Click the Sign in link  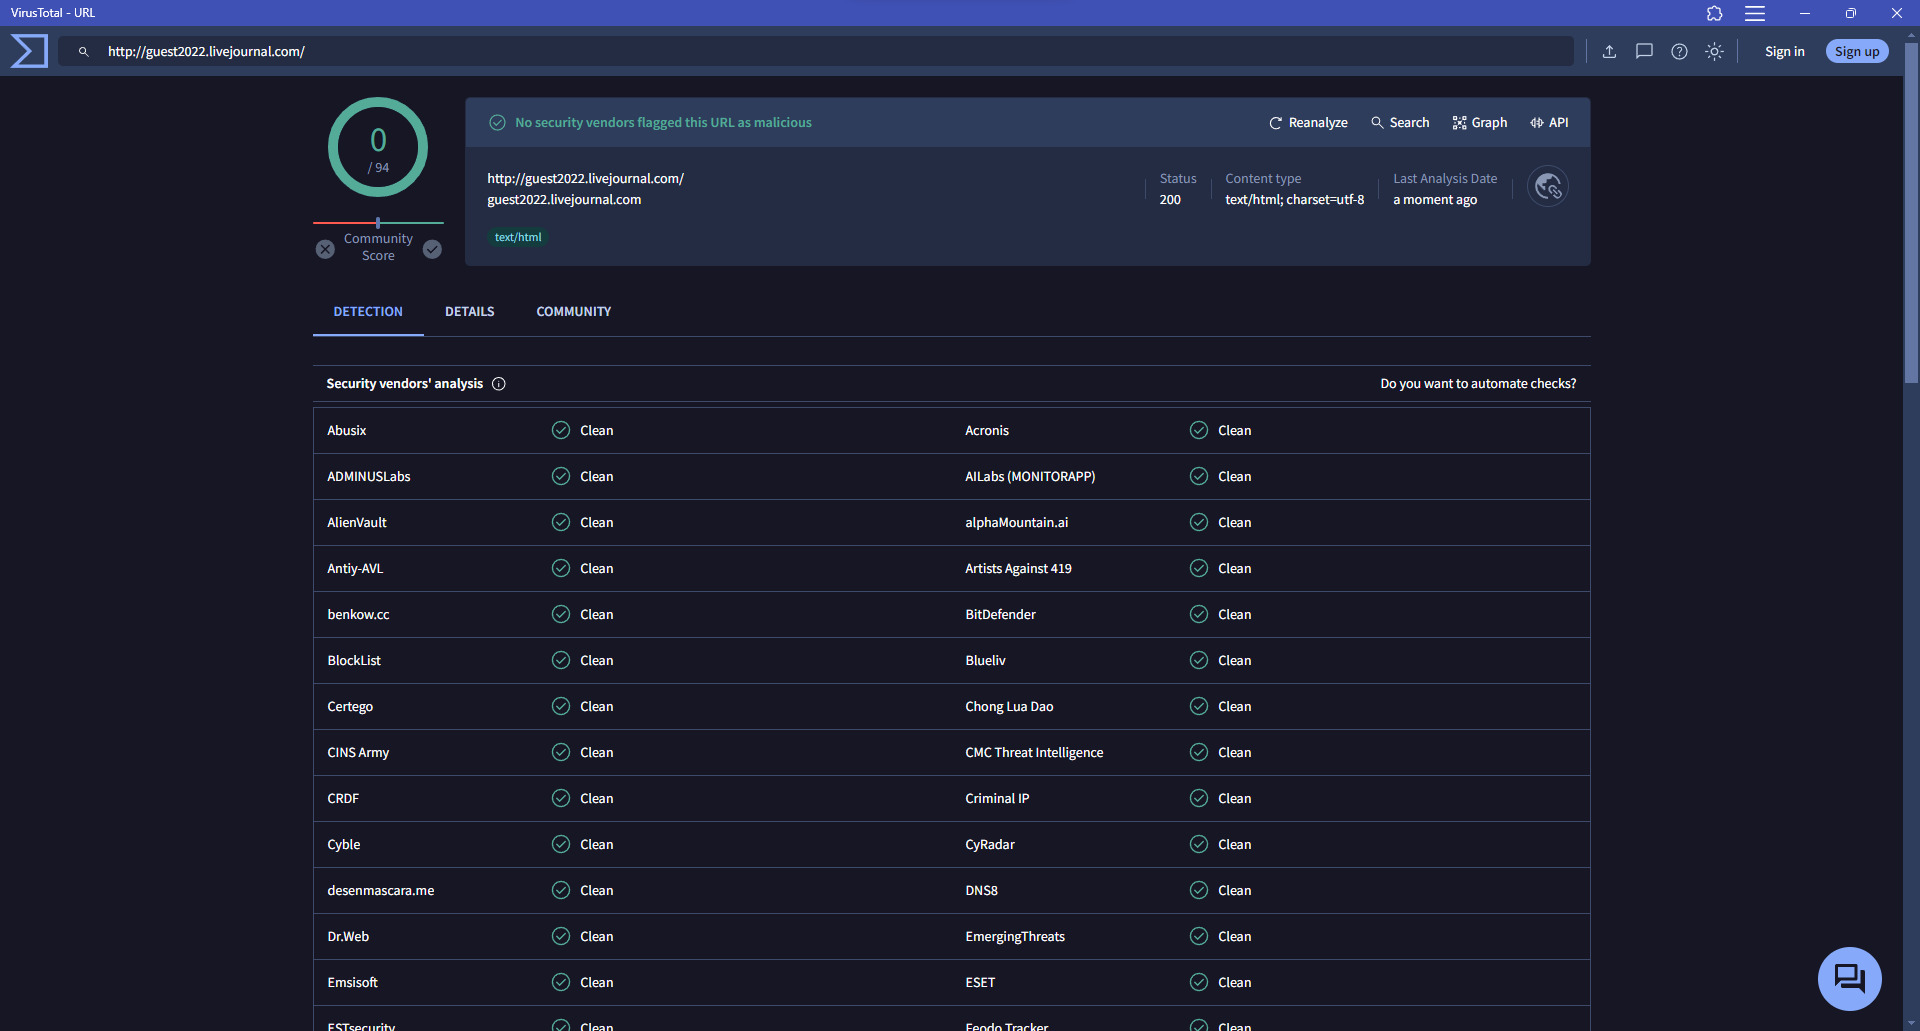point(1784,52)
